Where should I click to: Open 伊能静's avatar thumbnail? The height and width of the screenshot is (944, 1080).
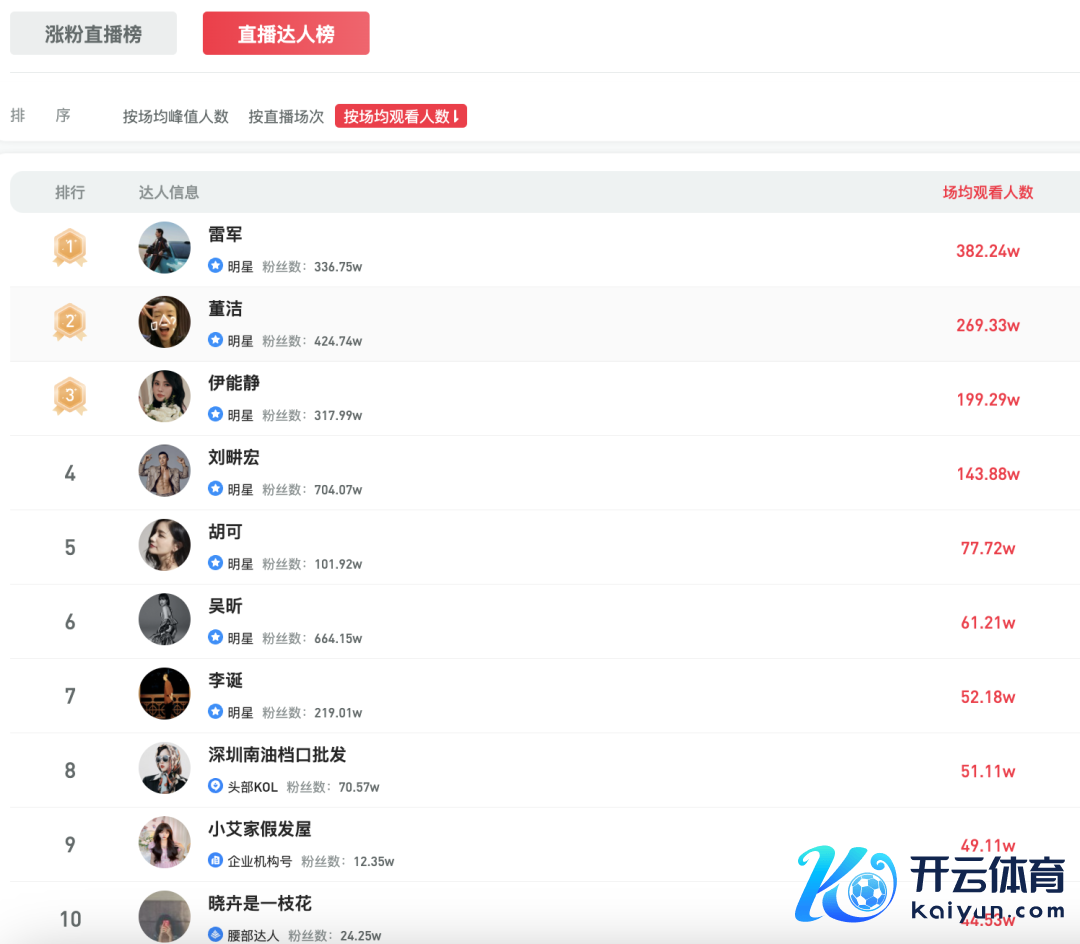[x=164, y=396]
